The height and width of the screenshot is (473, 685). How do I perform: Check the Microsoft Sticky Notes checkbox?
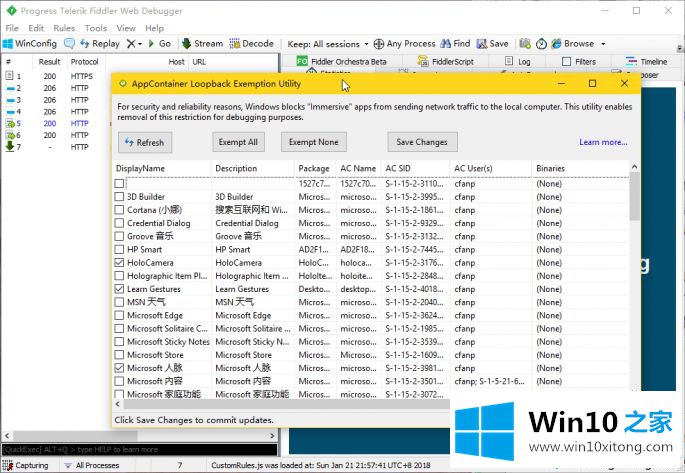[x=119, y=342]
